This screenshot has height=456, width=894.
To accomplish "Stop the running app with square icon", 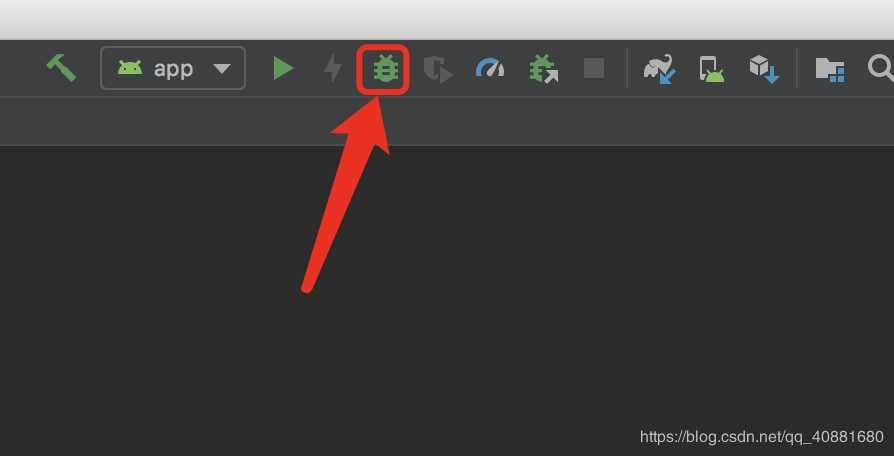I will 594,68.
